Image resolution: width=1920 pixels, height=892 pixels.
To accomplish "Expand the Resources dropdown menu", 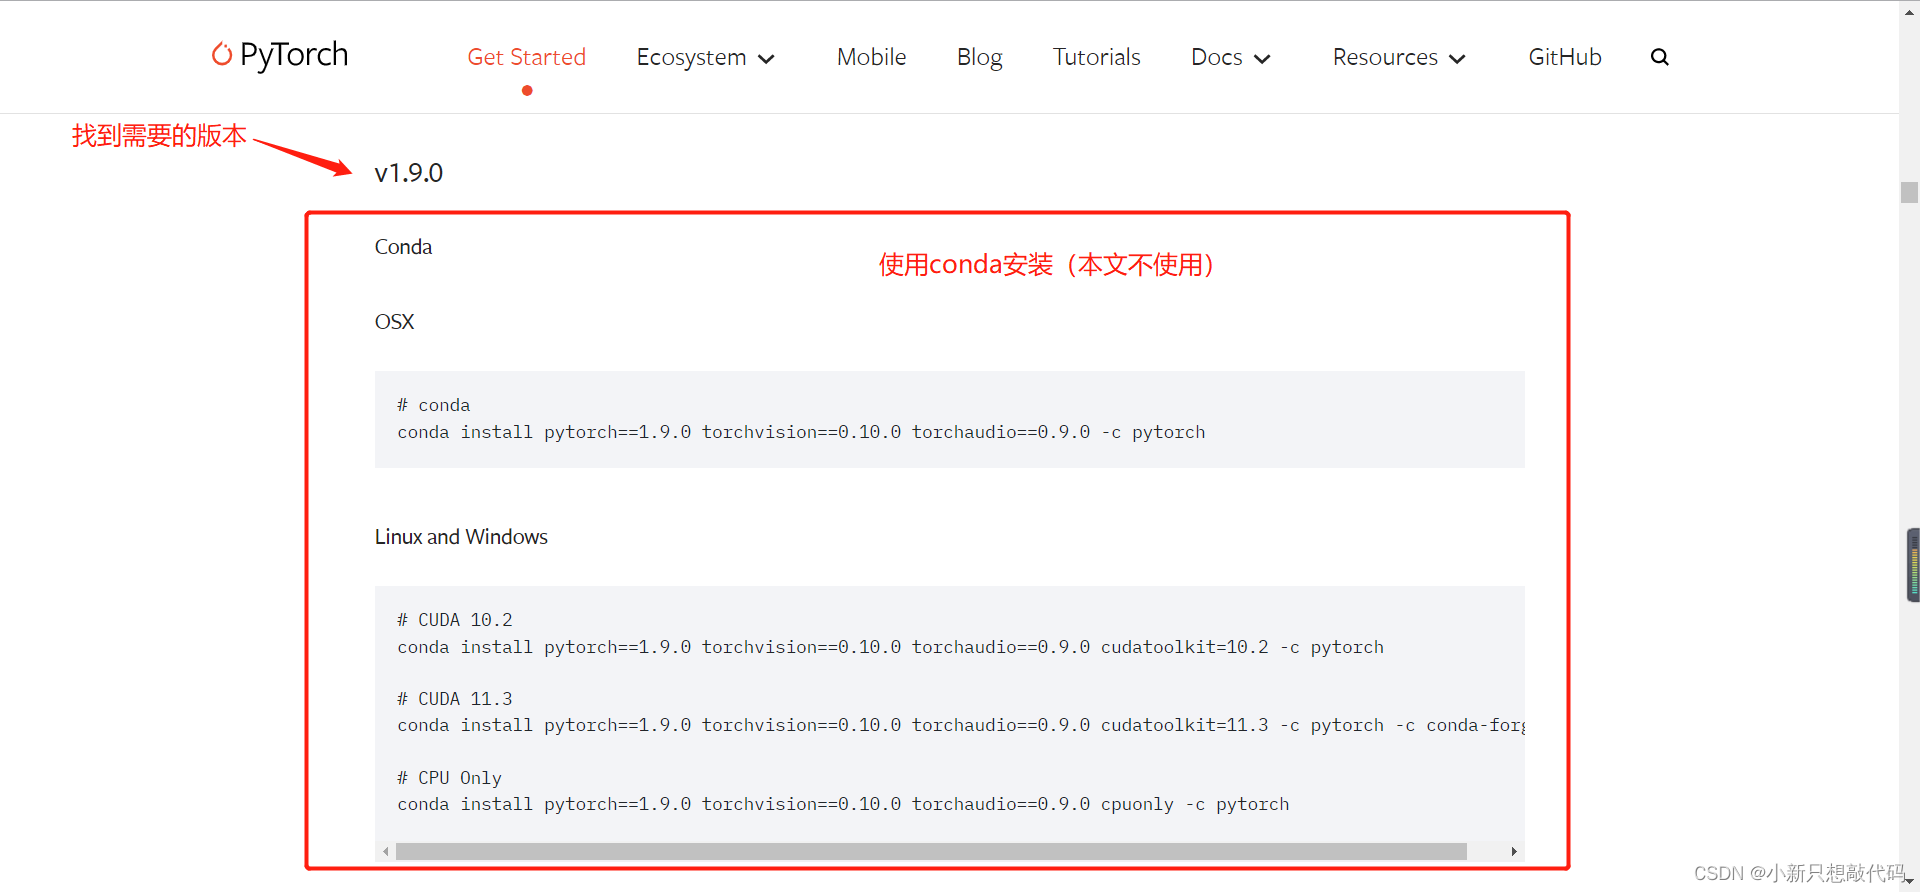I will tap(1400, 57).
